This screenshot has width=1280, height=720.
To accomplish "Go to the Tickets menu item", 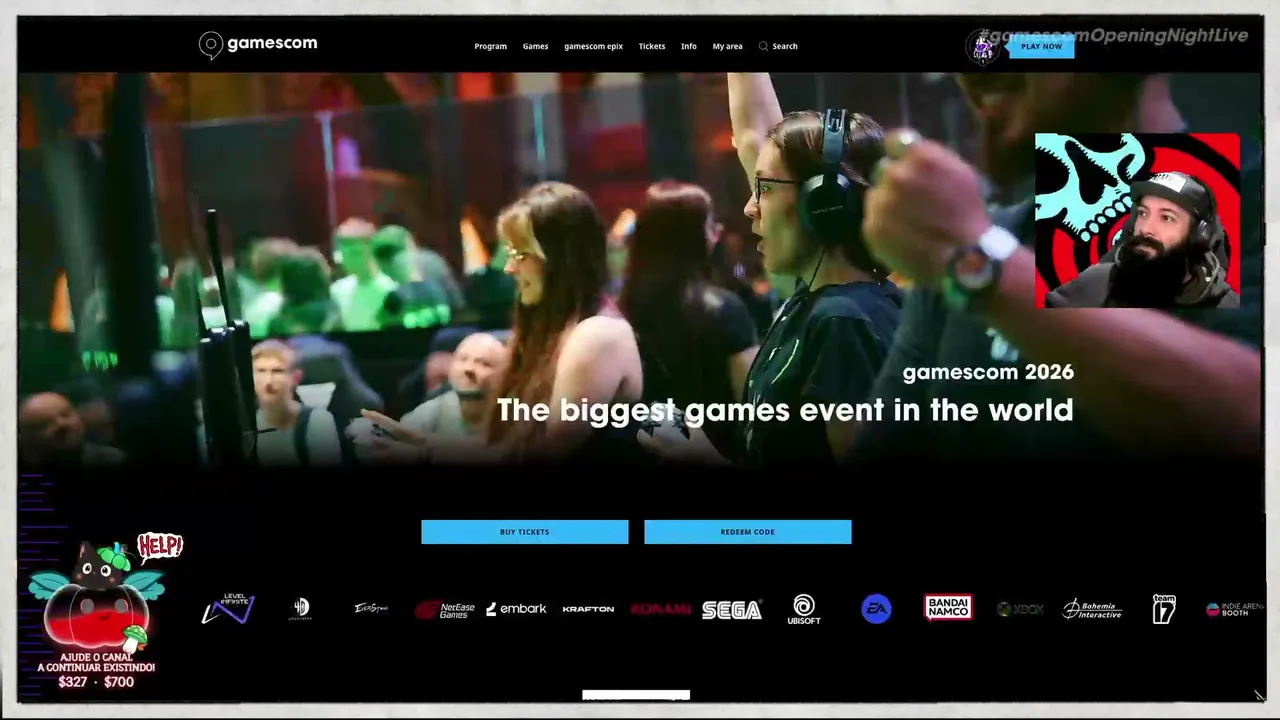I will [652, 46].
